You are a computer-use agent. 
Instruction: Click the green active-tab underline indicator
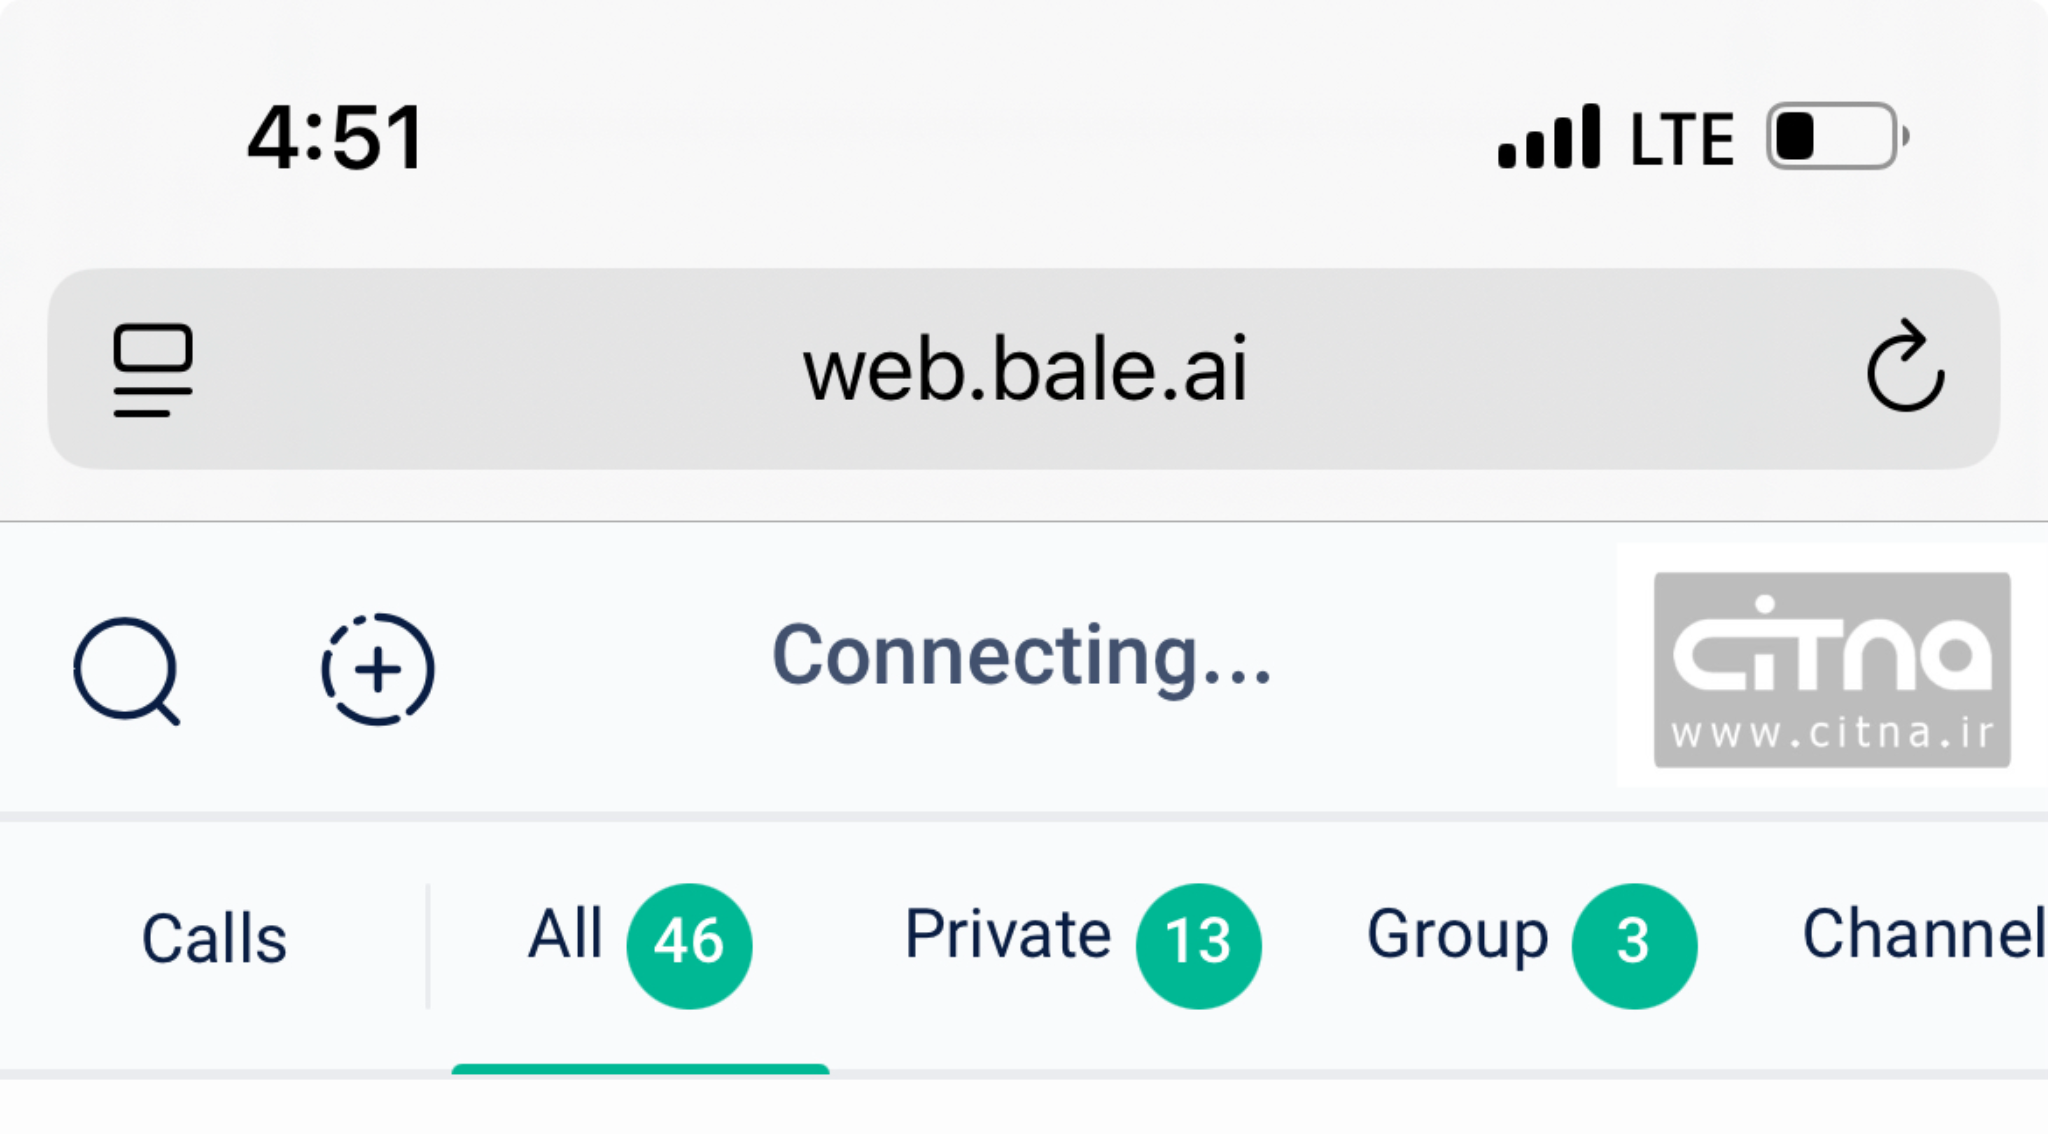click(640, 1069)
